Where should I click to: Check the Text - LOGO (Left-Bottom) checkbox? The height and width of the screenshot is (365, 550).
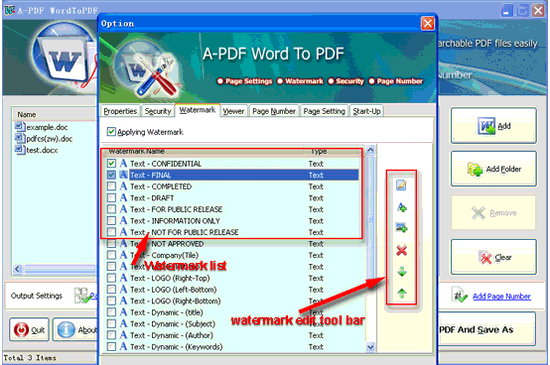(x=111, y=289)
